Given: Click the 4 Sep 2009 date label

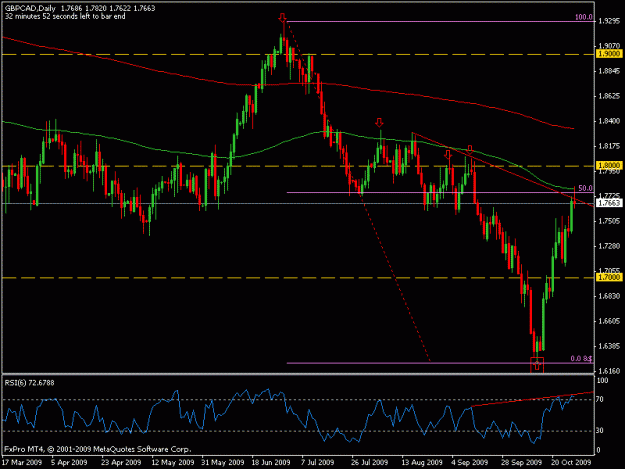Looking at the screenshot, I should [470, 462].
